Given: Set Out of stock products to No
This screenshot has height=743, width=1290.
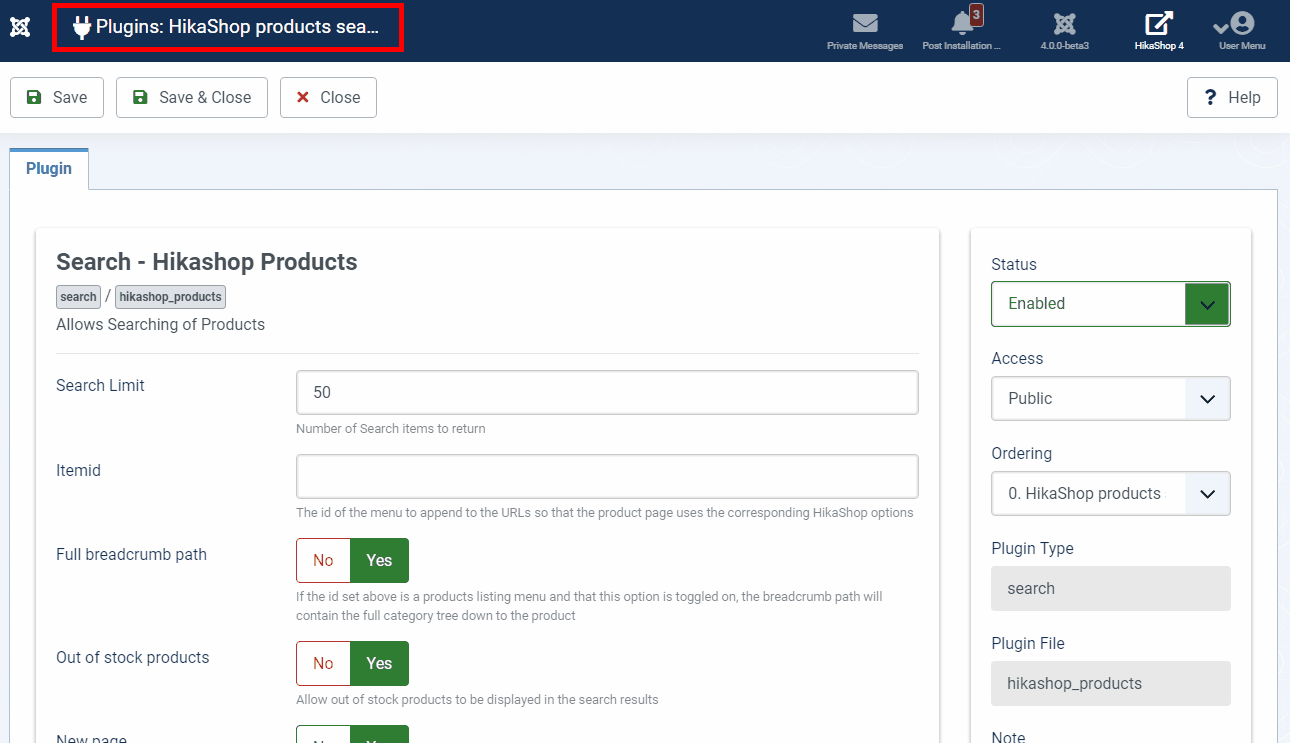Looking at the screenshot, I should (323, 663).
